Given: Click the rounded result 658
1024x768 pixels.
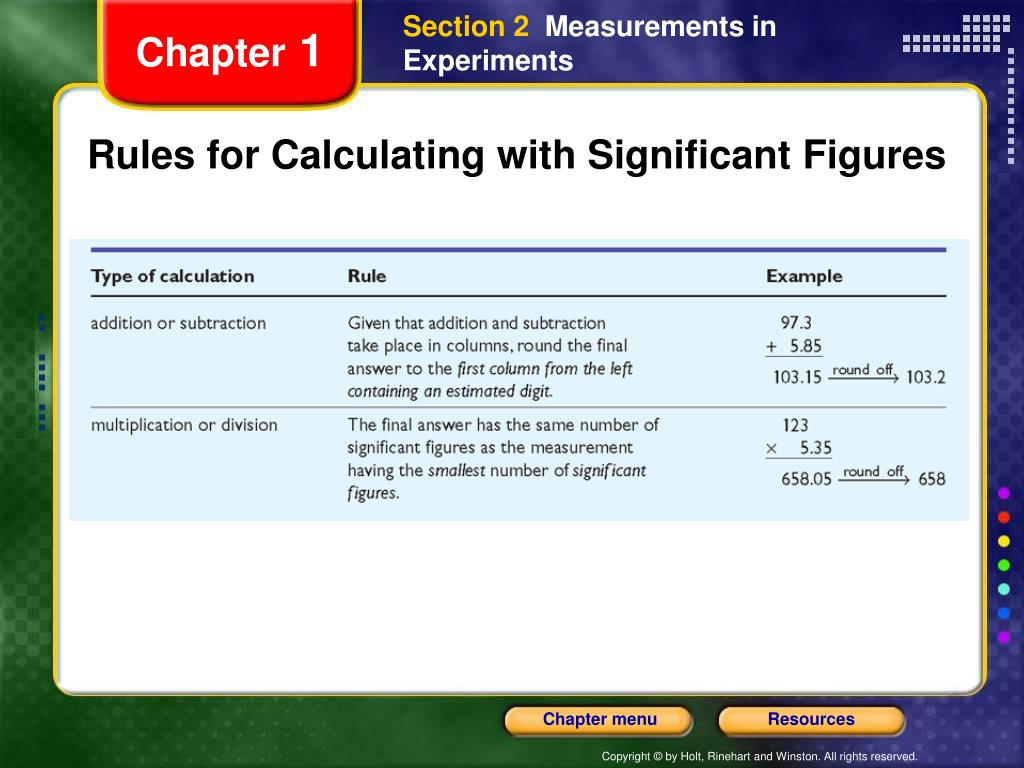Looking at the screenshot, I should (x=932, y=479).
